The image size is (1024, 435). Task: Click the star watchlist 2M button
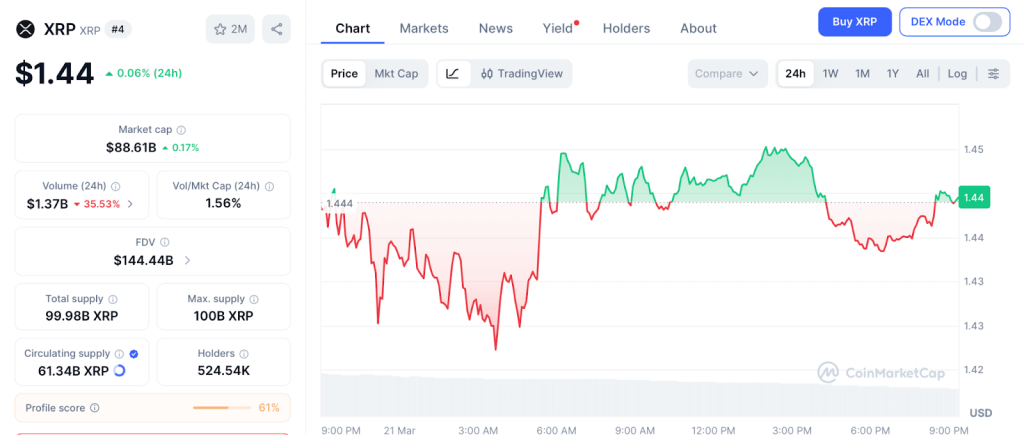(x=230, y=29)
